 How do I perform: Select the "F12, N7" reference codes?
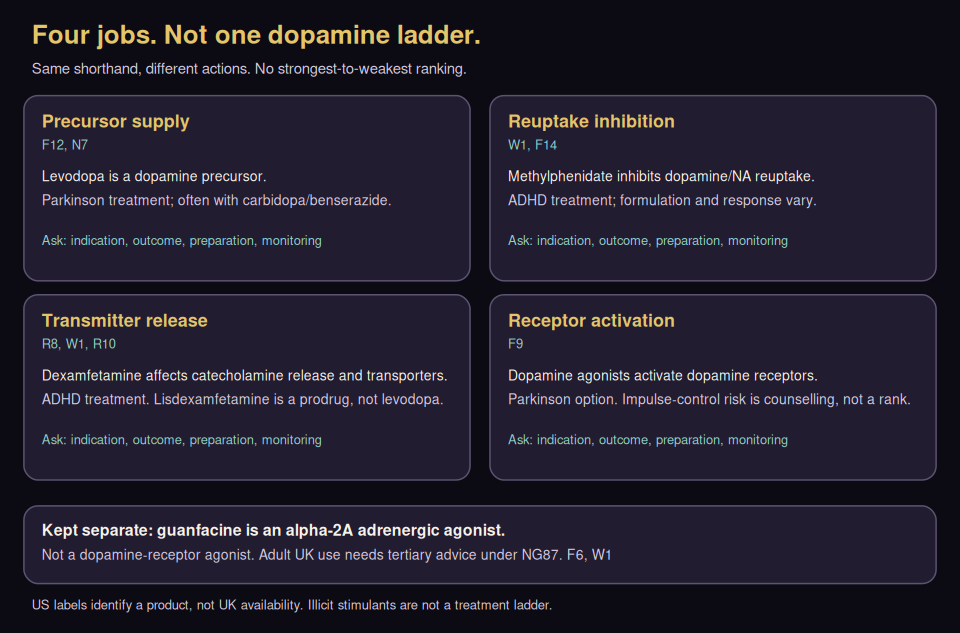(65, 145)
